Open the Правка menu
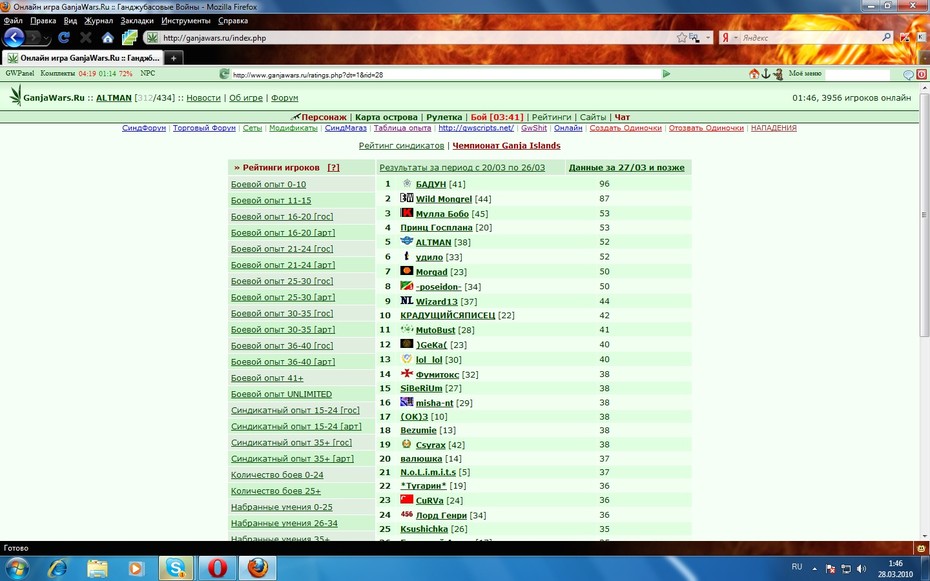 [43, 21]
